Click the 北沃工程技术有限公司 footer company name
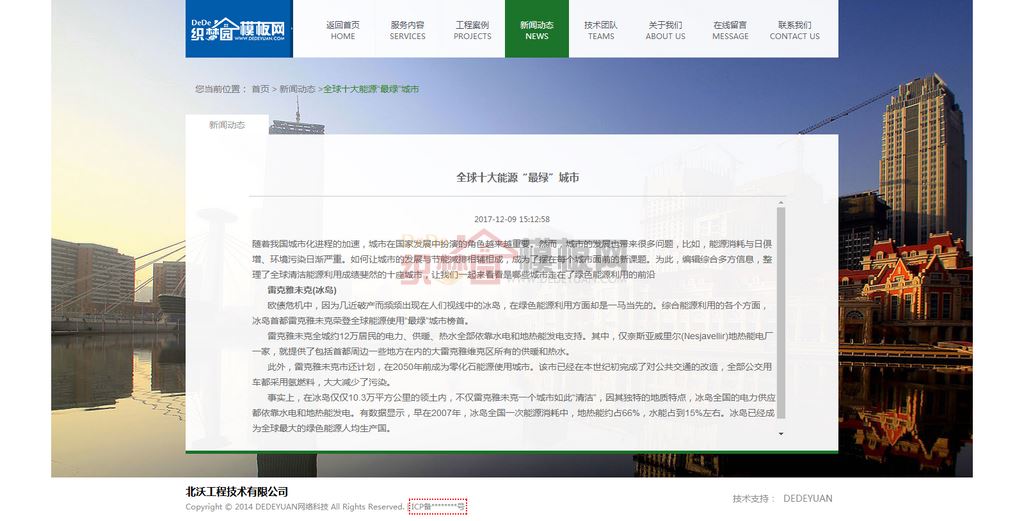The image size is (1024, 521). coord(237,491)
